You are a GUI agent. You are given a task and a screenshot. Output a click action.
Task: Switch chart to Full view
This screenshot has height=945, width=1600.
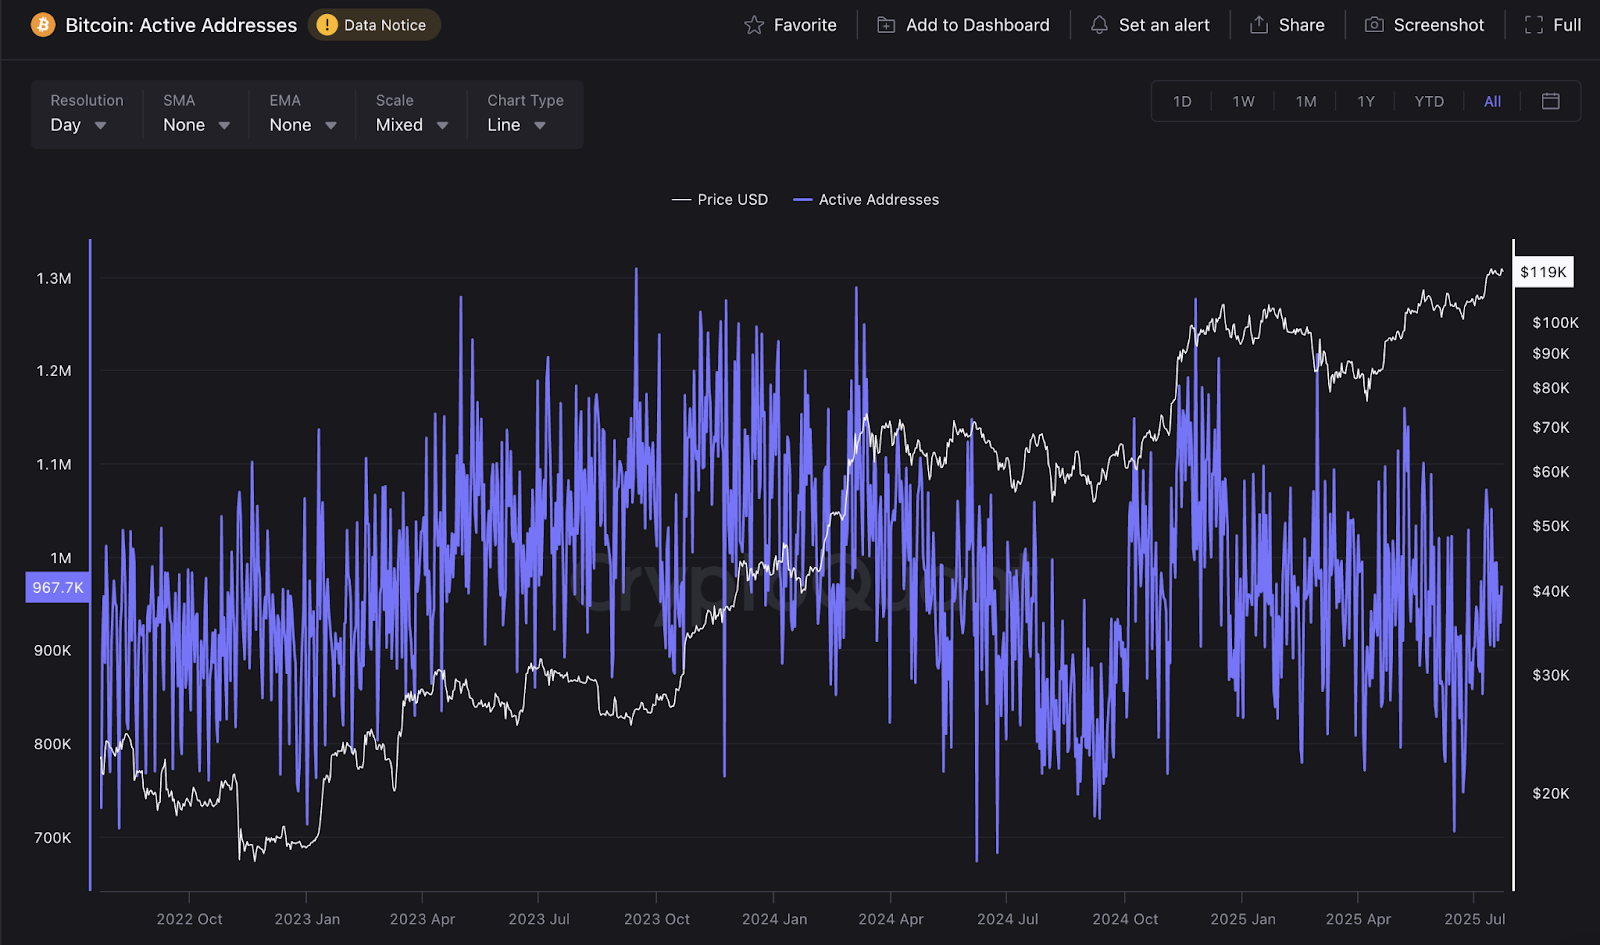[1567, 25]
